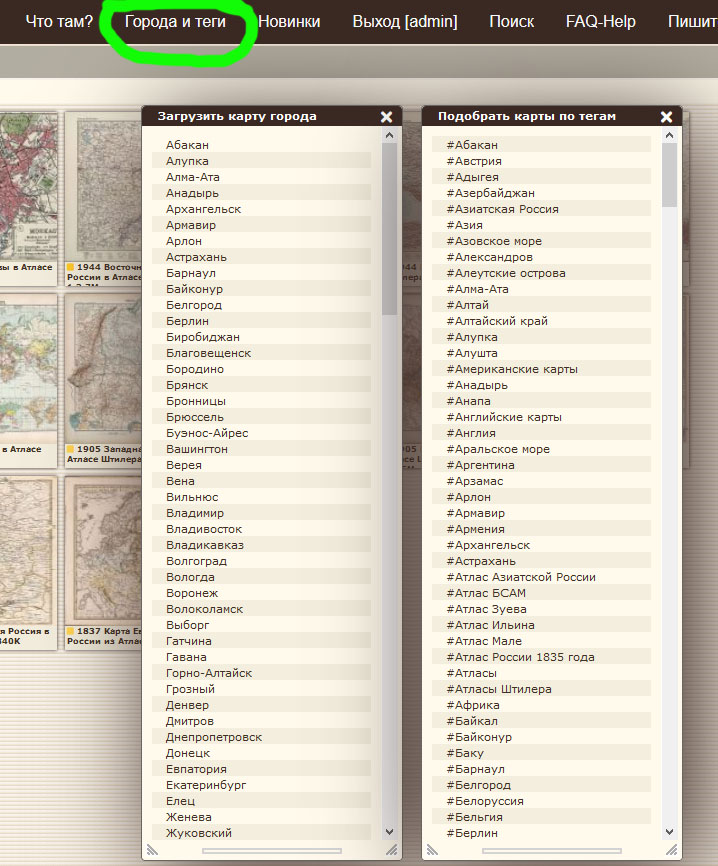Pick the tag '#Атласы Штилера'
Screen dimensions: 718x866
(499, 689)
